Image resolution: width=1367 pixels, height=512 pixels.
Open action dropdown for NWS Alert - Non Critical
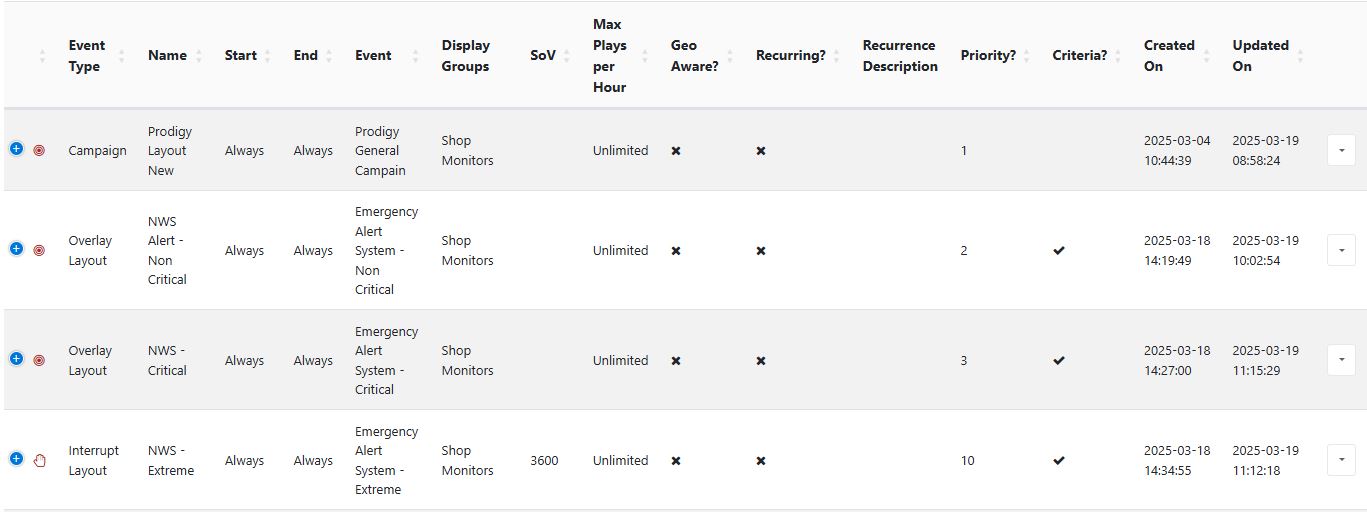pyautogui.click(x=1340, y=250)
